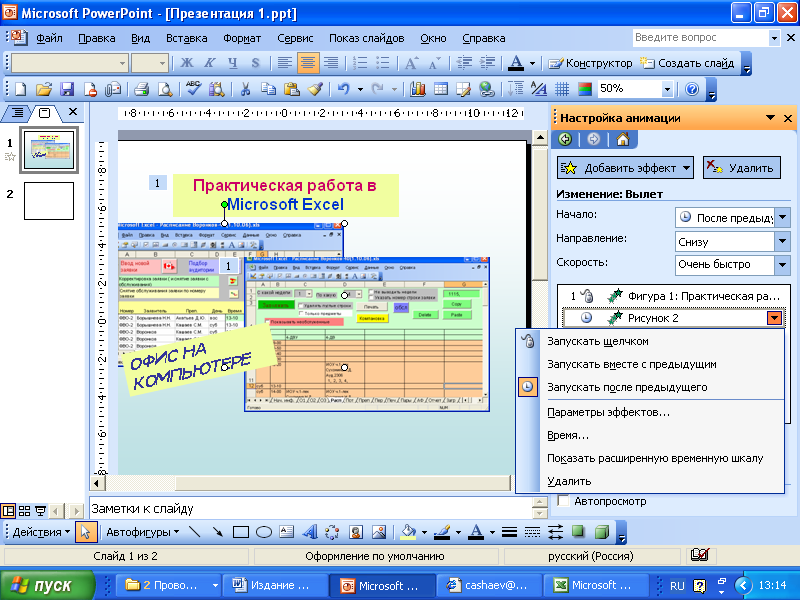Cut selection with the scissors icon
The image size is (800, 600).
245,89
